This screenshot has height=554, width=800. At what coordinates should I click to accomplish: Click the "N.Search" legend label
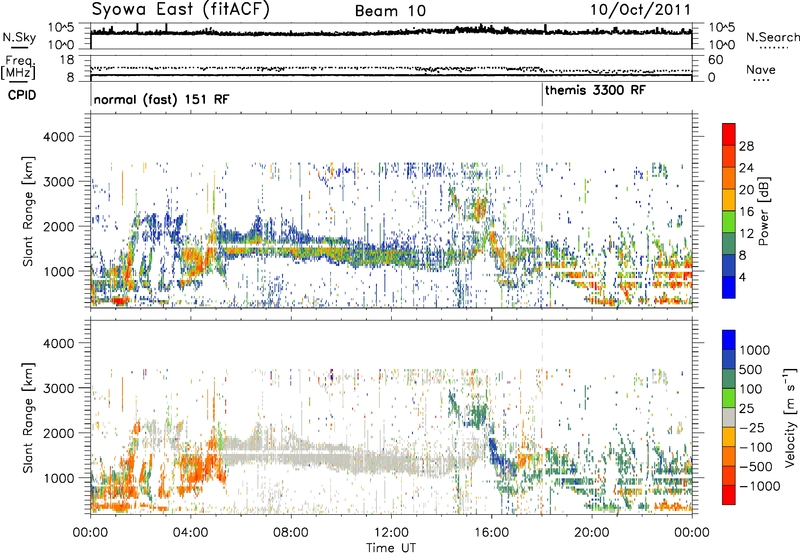click(772, 37)
